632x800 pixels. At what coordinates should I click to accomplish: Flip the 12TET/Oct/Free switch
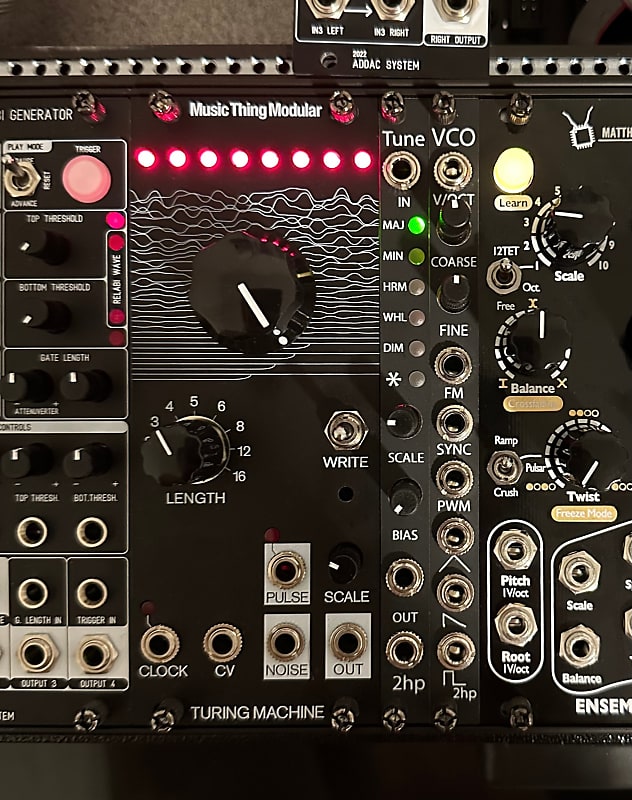coord(504,276)
